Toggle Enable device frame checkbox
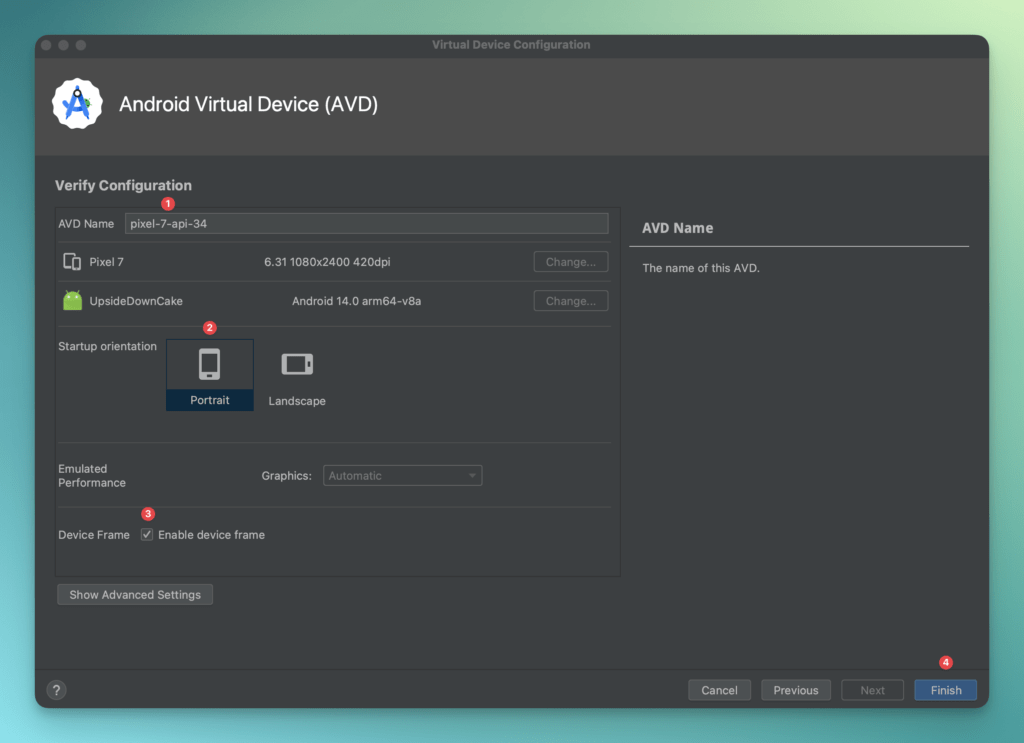The height and width of the screenshot is (743, 1024). point(147,535)
